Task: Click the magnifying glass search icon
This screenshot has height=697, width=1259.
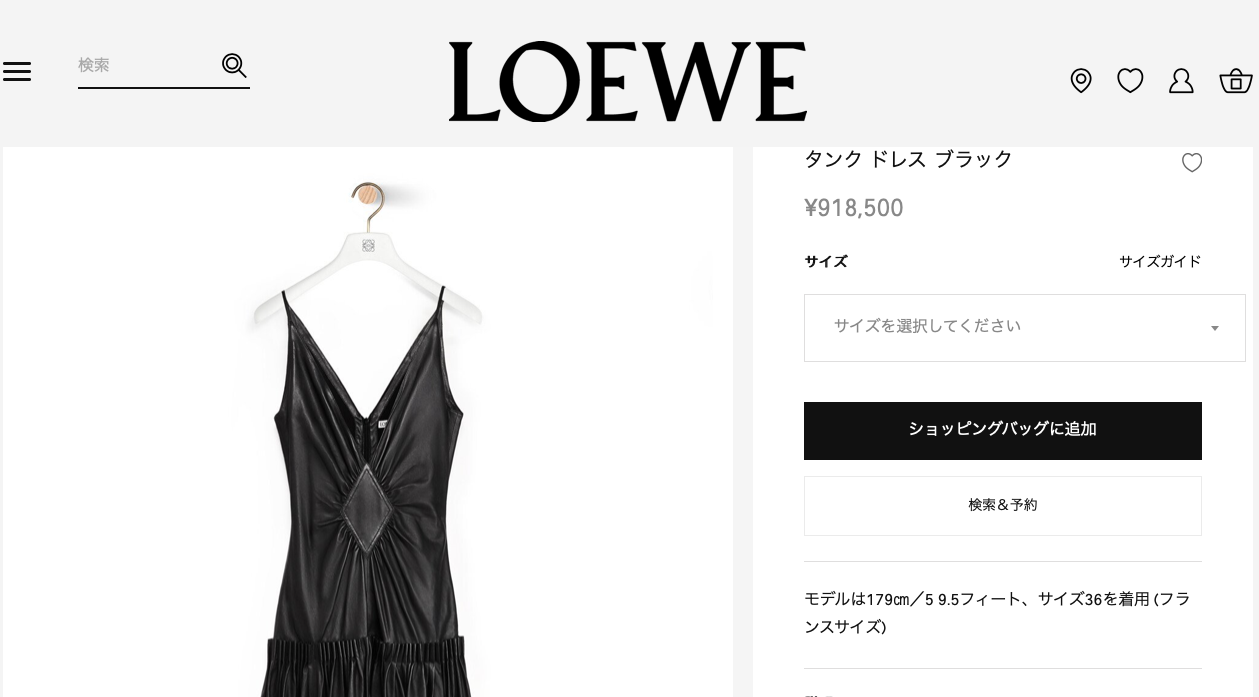Action: click(234, 65)
